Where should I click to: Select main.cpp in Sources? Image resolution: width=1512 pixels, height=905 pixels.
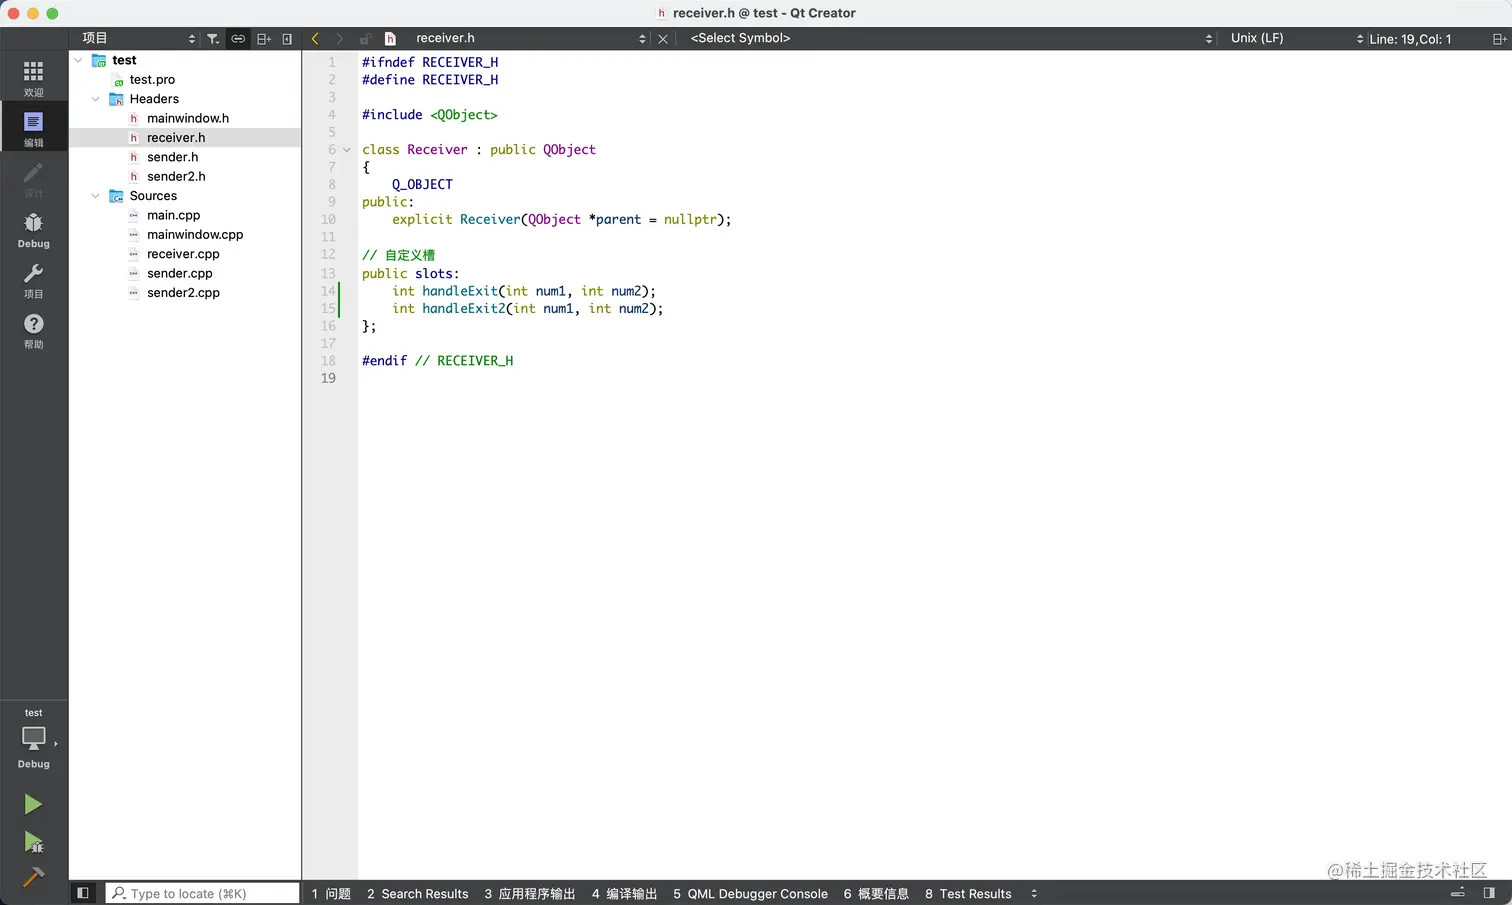[173, 215]
